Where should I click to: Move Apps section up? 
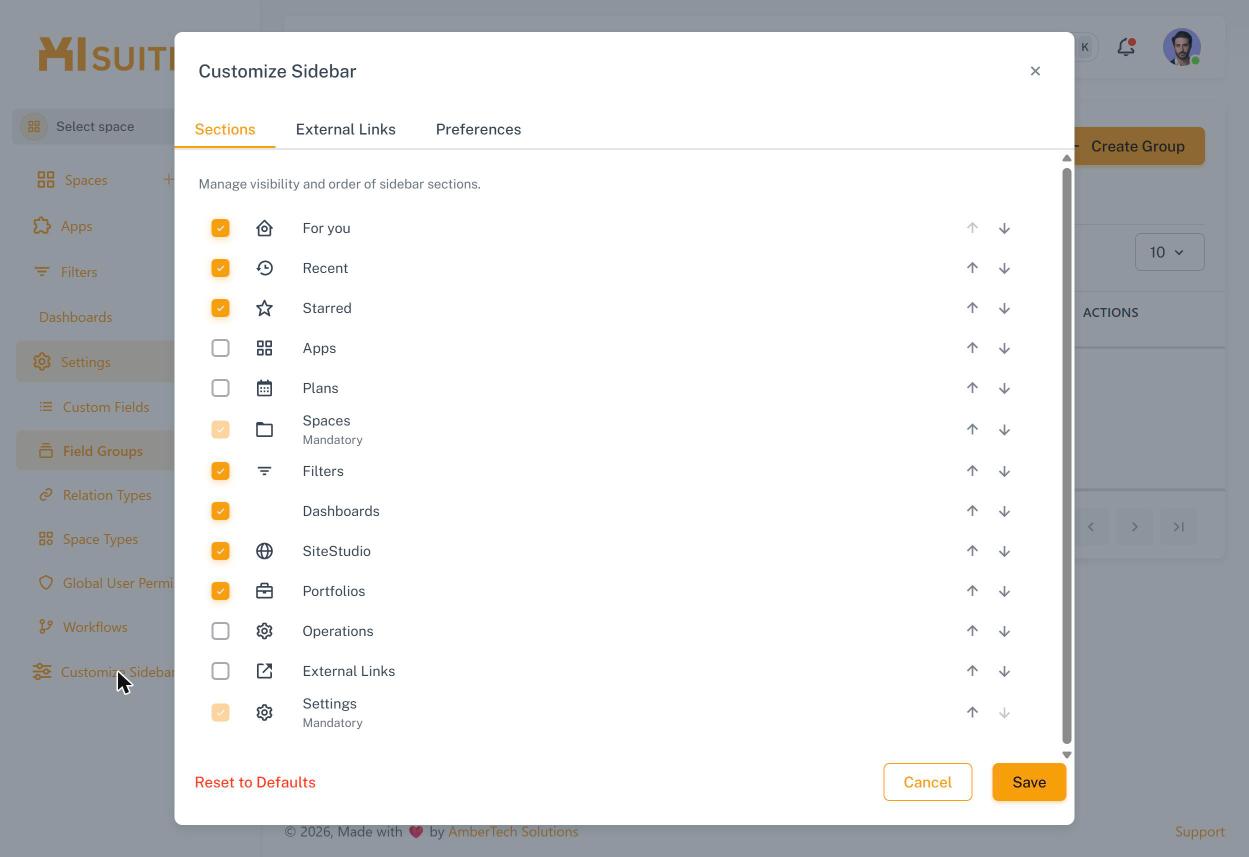pyautogui.click(x=972, y=348)
